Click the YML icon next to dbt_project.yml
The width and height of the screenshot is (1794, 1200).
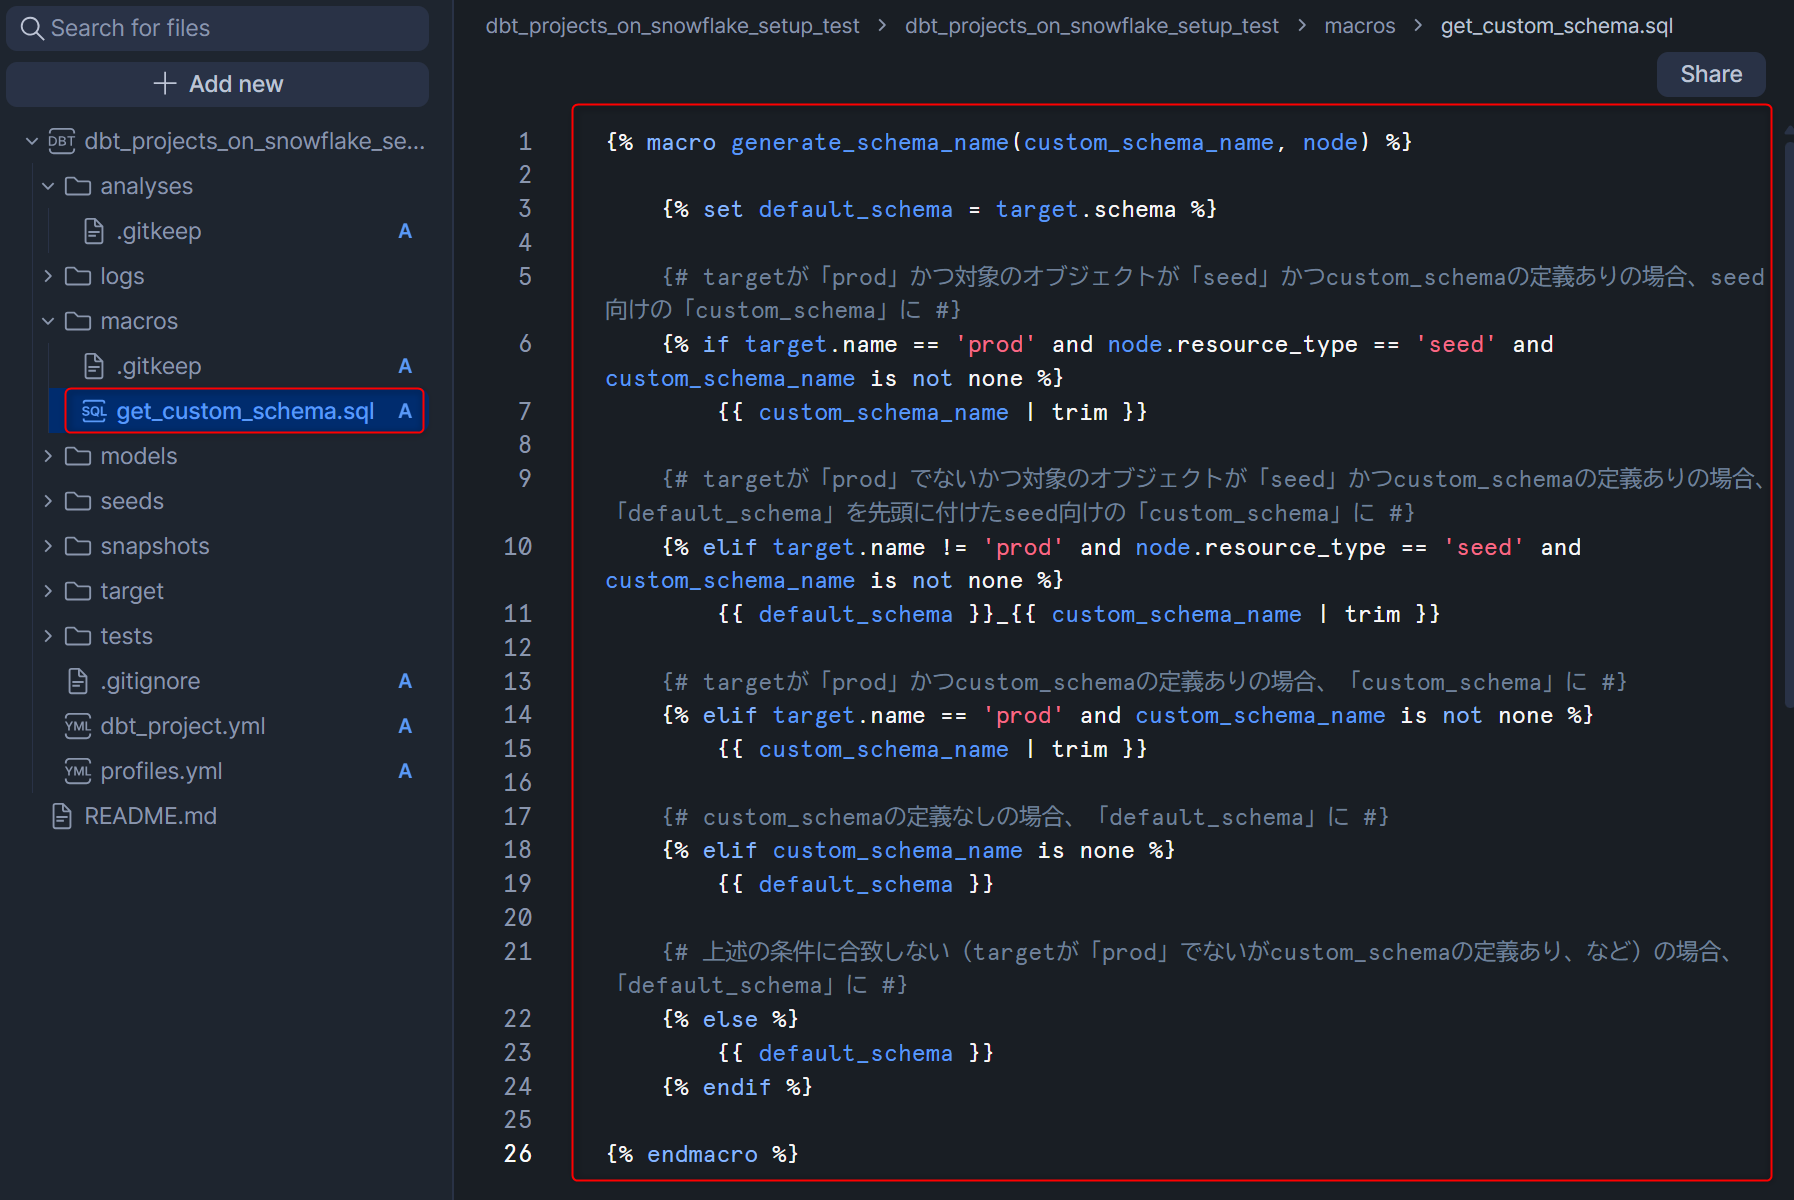coord(78,726)
